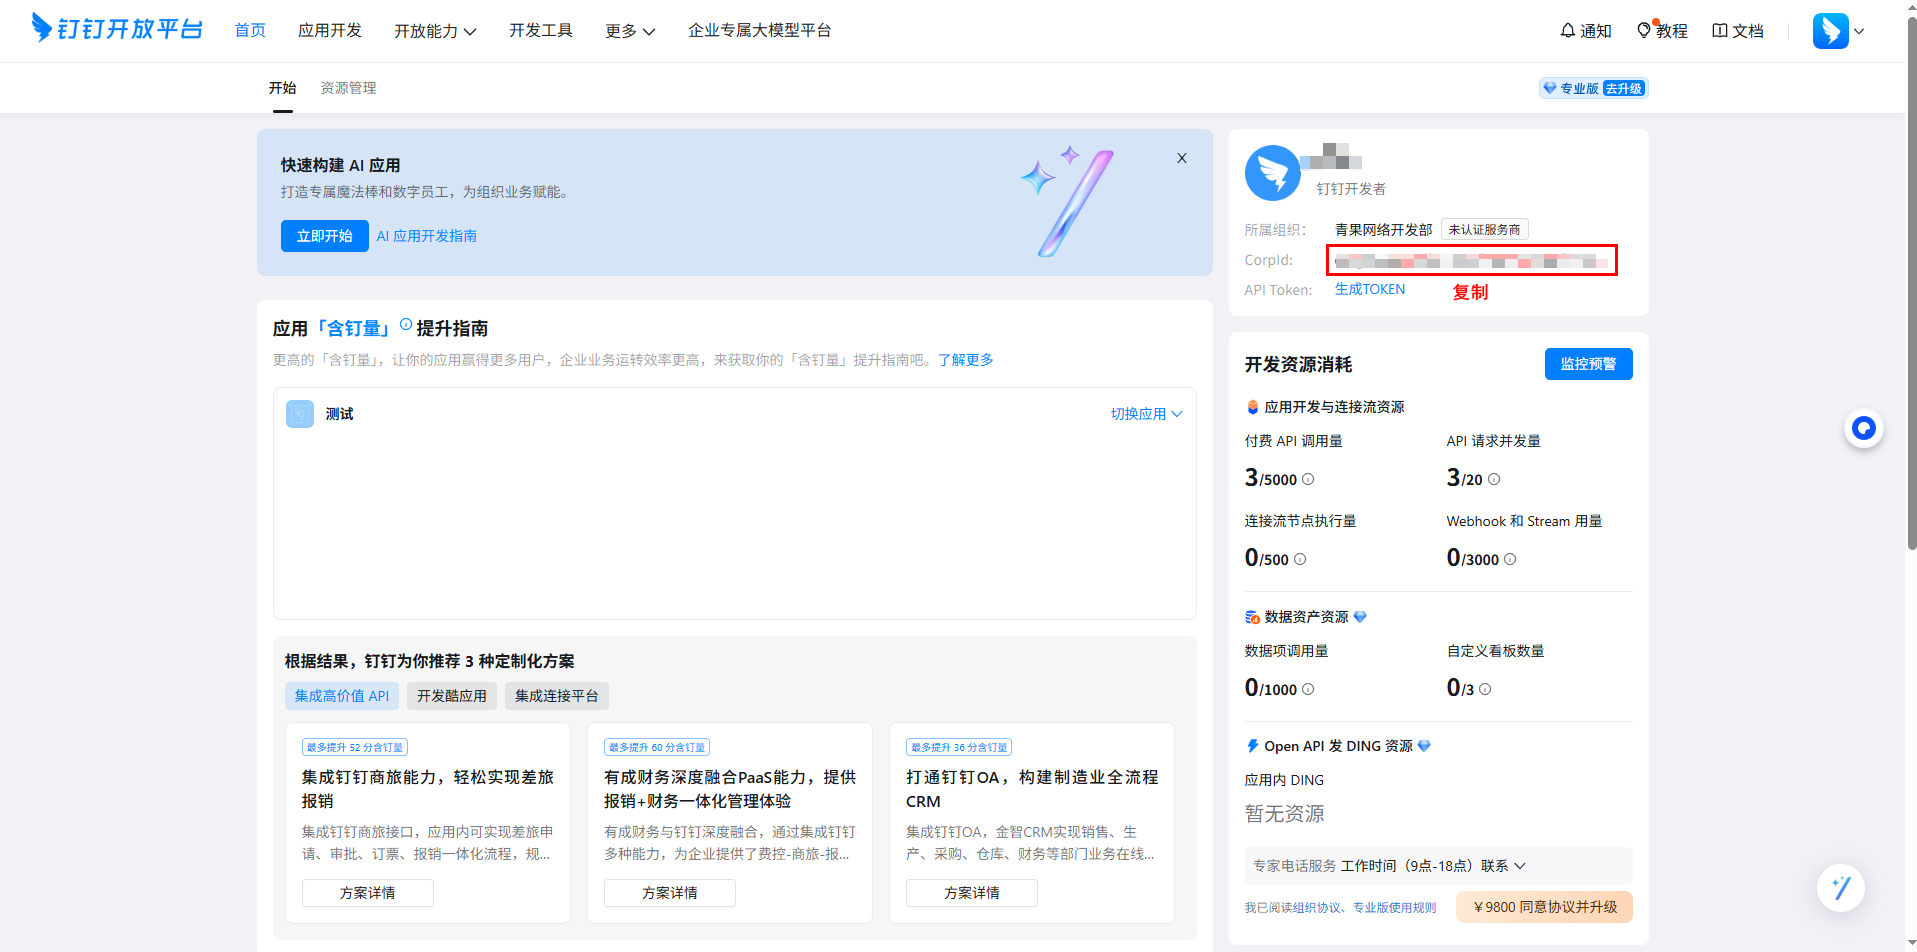
Task: Click the 最多提升 60 分含钉量 badge
Action: pos(657,747)
